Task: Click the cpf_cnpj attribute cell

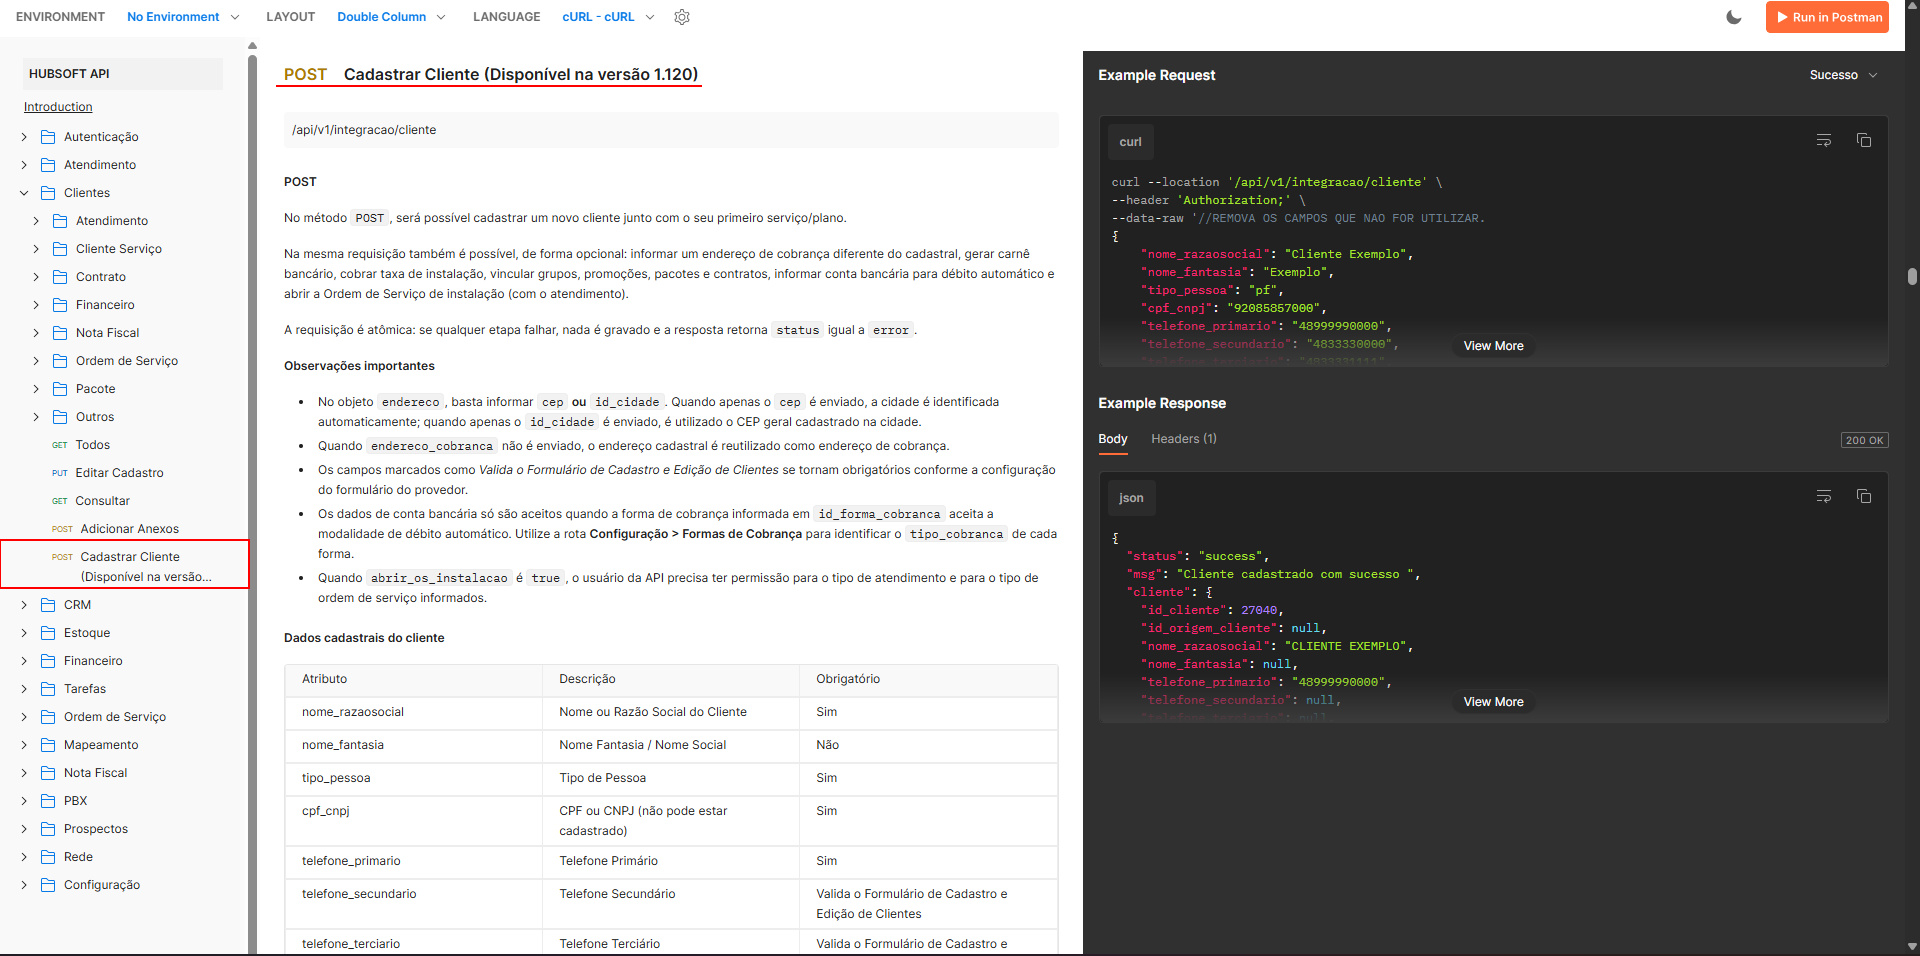Action: [414, 820]
